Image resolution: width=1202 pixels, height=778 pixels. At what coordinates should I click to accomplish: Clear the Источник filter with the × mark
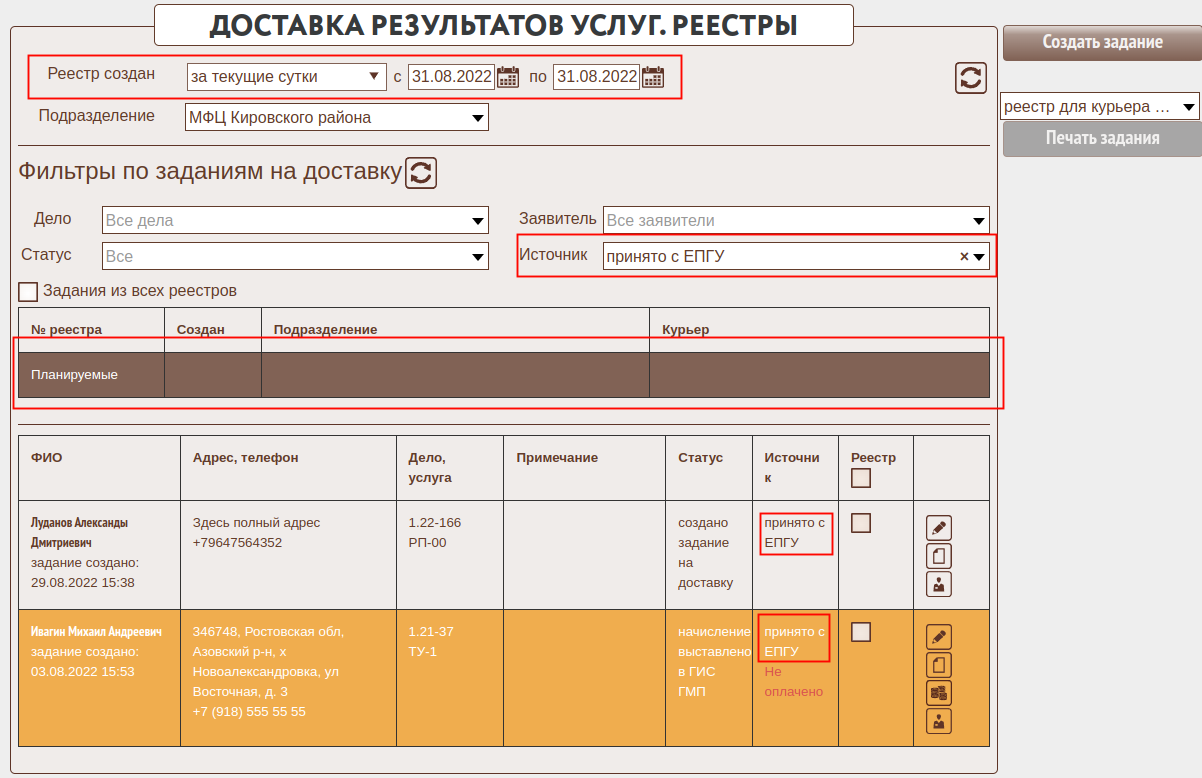coord(964,257)
